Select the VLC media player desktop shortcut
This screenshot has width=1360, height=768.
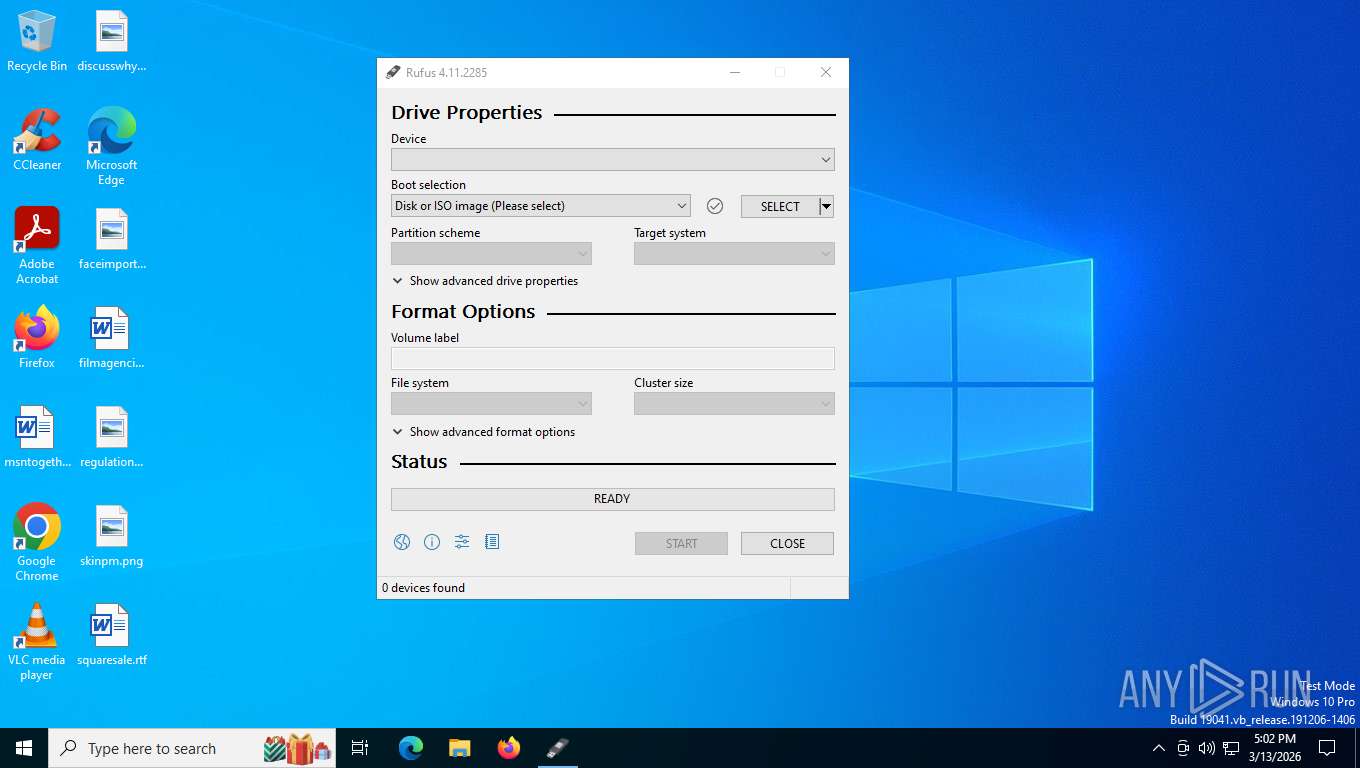(x=37, y=642)
